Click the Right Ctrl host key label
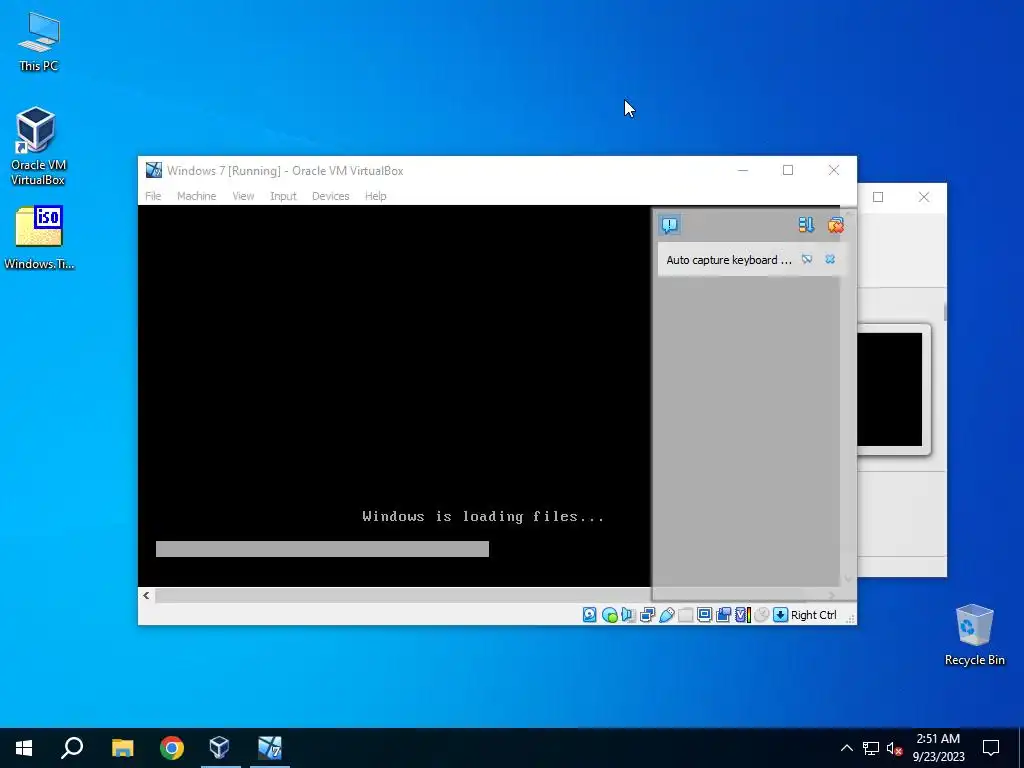 click(814, 615)
